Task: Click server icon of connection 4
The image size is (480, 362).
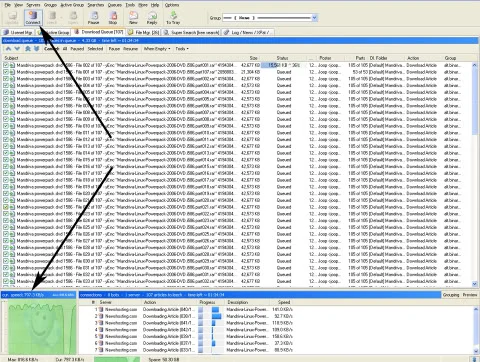Action: [101, 330]
